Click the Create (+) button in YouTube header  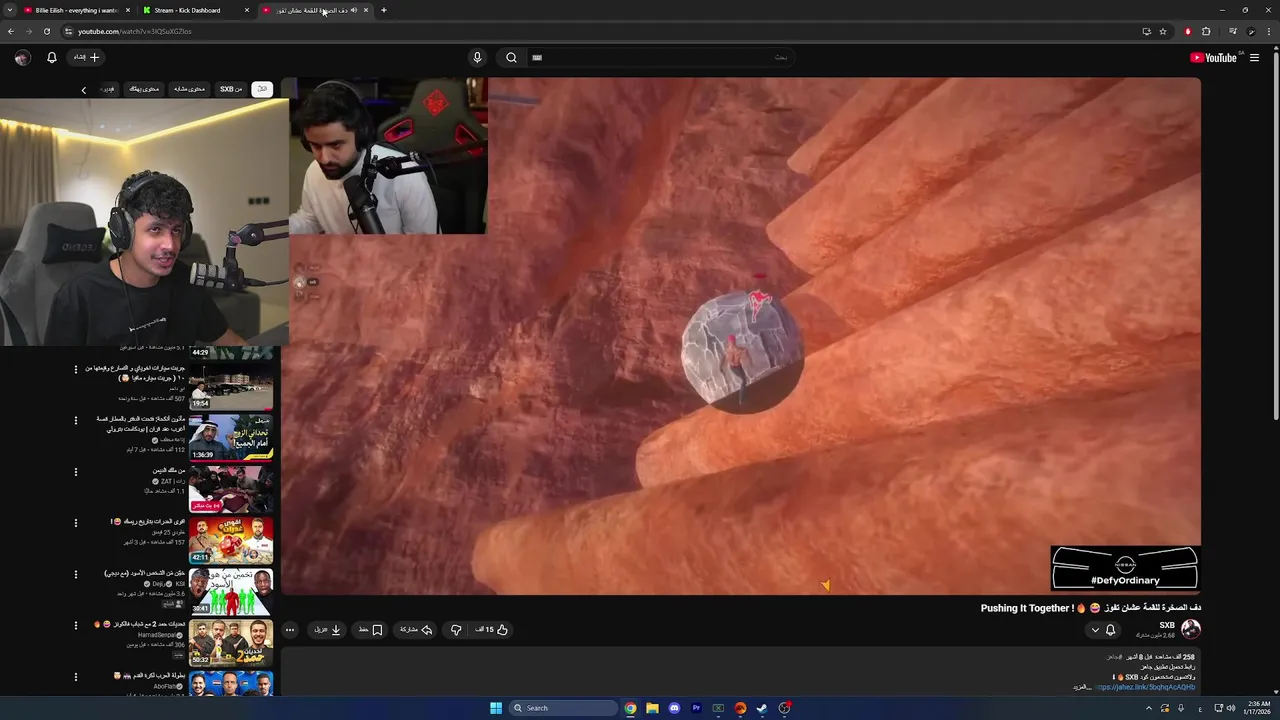pyautogui.click(x=87, y=57)
